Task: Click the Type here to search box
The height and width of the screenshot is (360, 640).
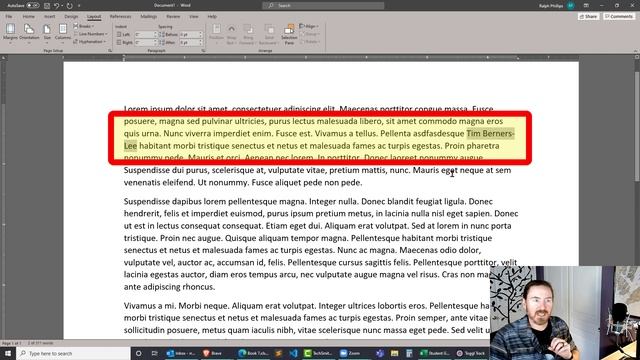Action: (73, 353)
